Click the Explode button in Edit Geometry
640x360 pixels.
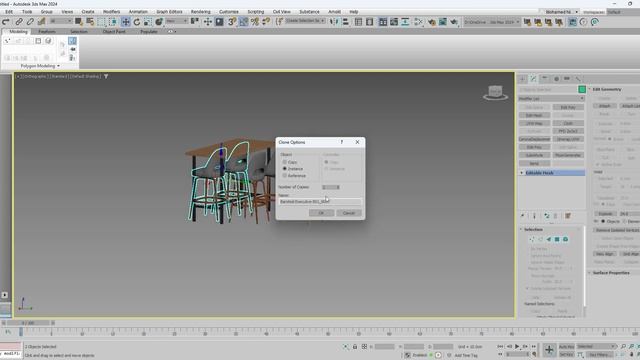click(x=605, y=214)
